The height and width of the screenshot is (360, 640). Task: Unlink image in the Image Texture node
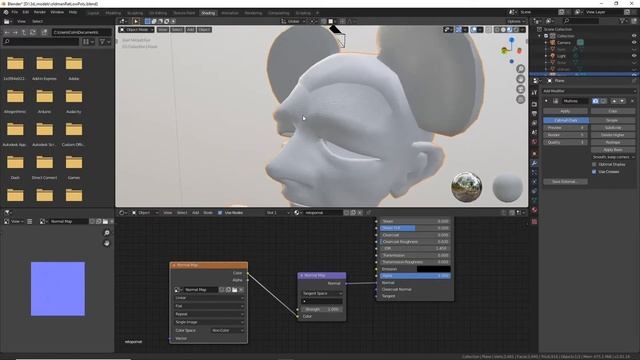tap(241, 290)
